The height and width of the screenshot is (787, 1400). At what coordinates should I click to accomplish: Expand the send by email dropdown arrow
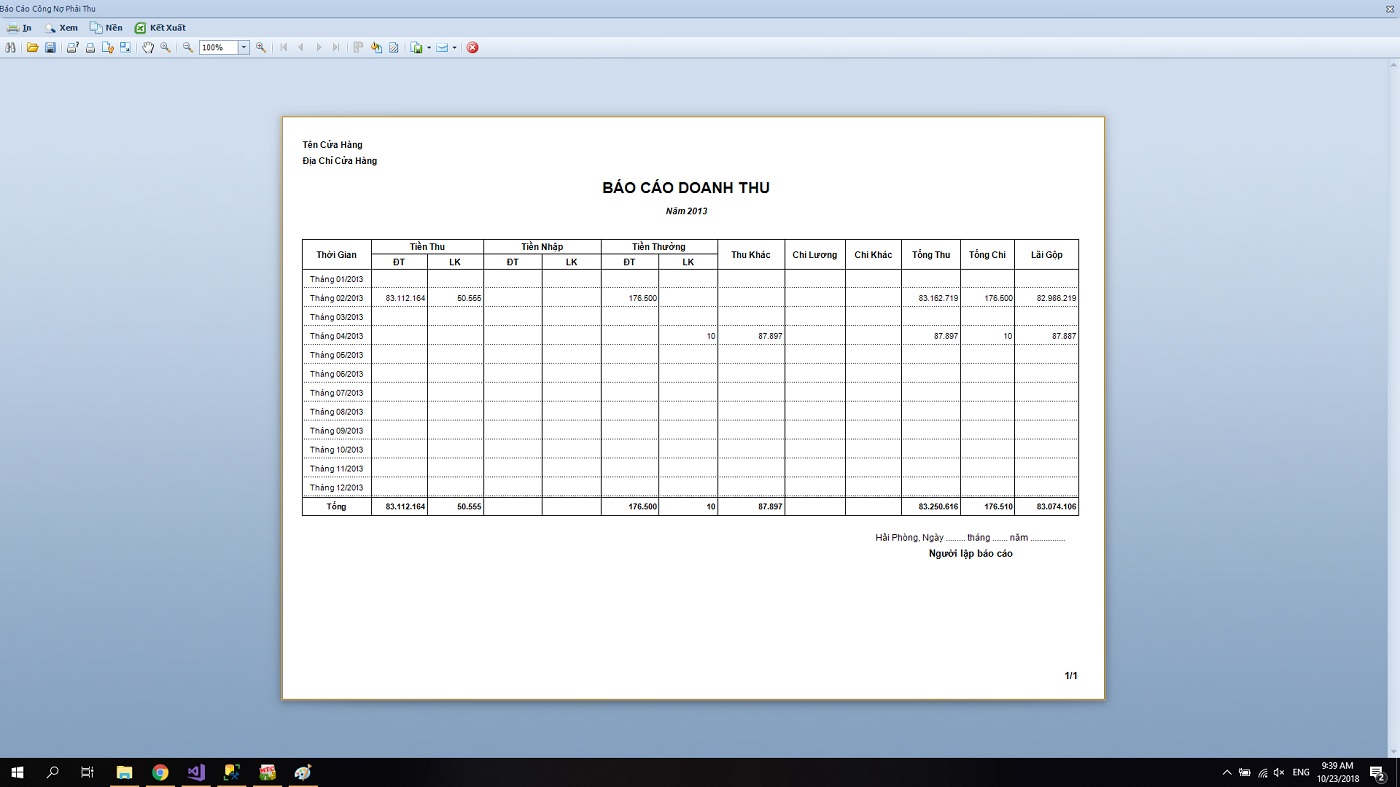(x=454, y=47)
